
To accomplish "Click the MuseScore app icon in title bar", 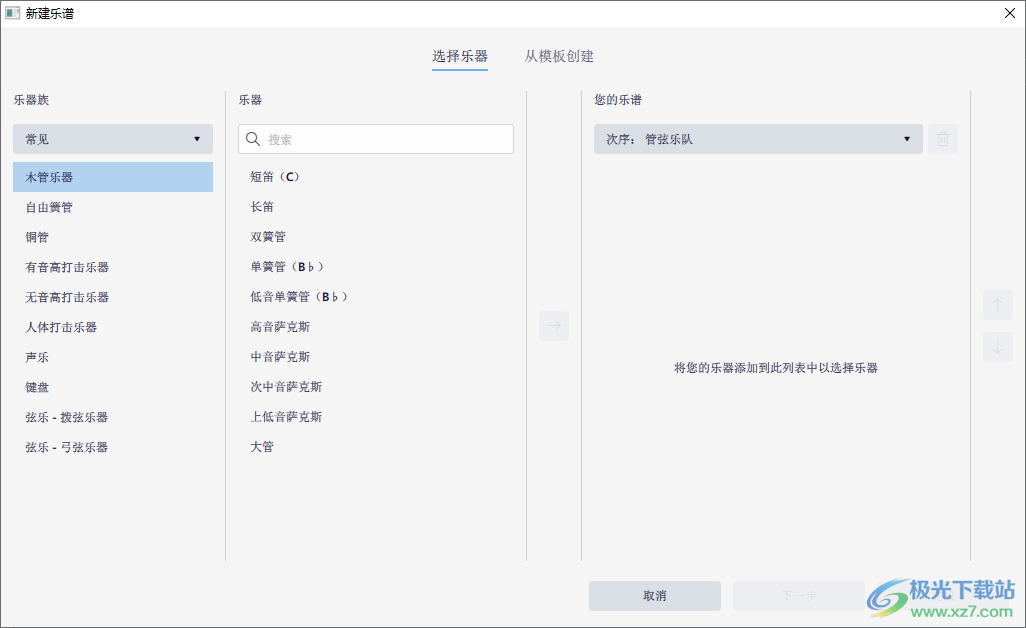I will tap(15, 13).
